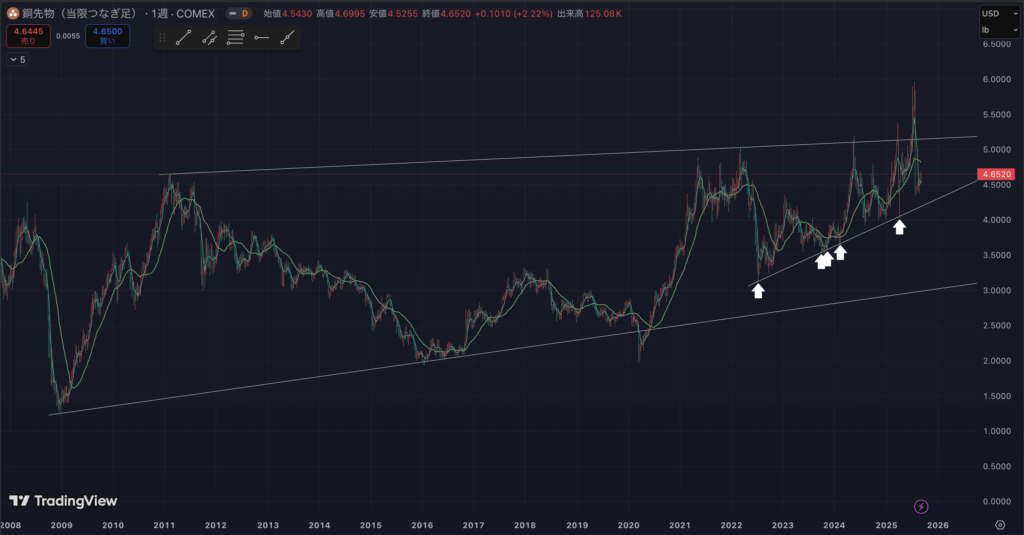Select the trend line with info tool
This screenshot has height=535, width=1024.
pos(210,37)
